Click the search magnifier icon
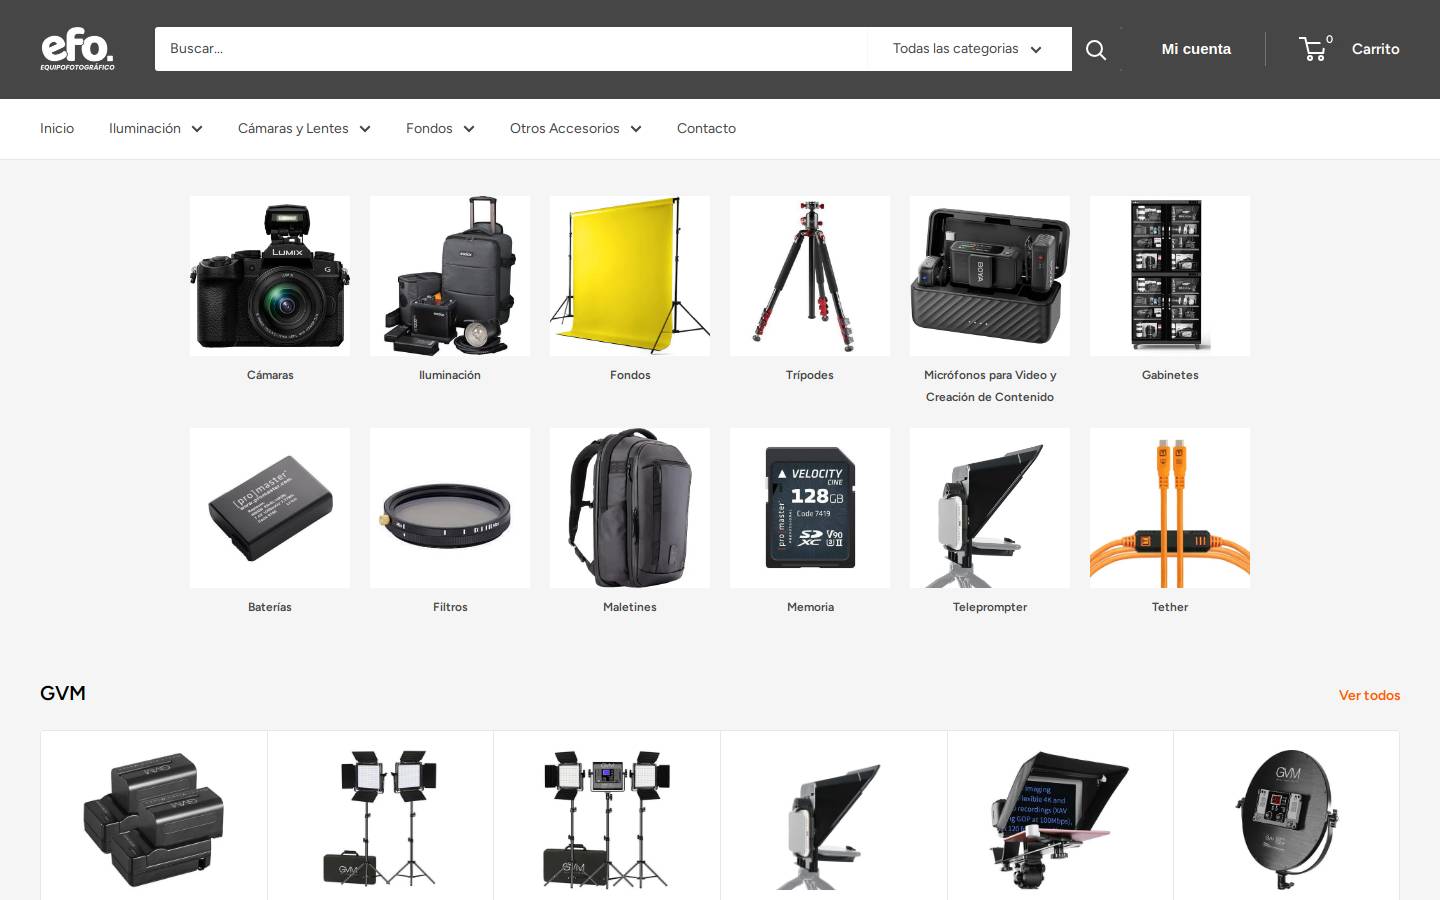This screenshot has width=1440, height=900. (1096, 49)
